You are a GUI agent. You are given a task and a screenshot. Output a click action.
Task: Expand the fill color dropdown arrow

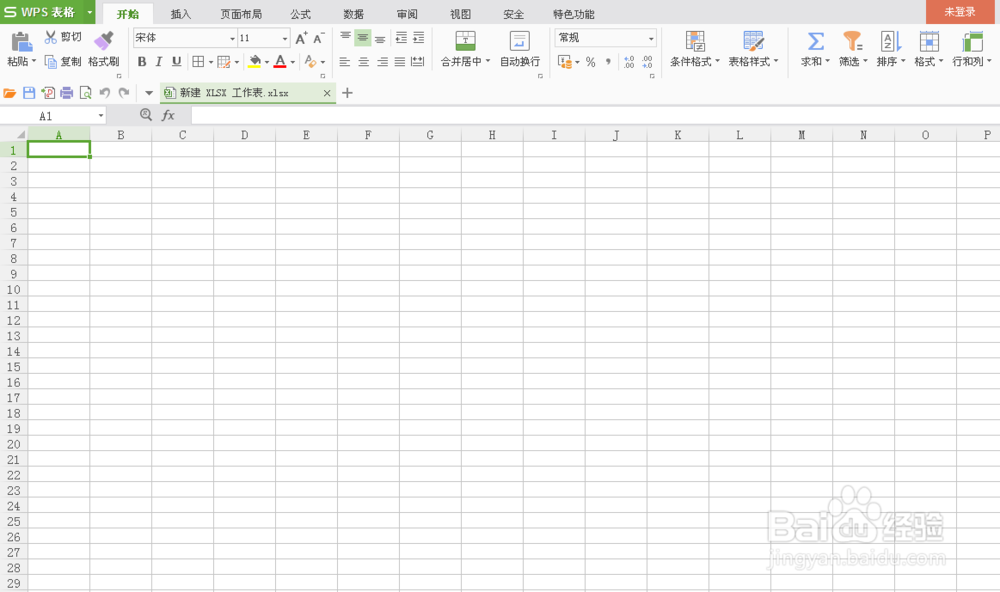[x=267, y=62]
